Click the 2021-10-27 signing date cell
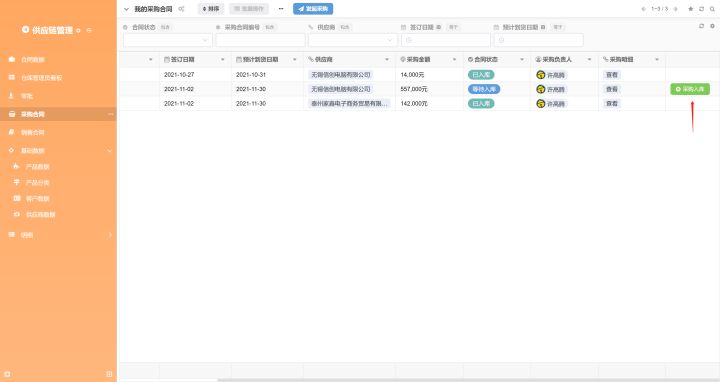This screenshot has width=720, height=382. 195,75
